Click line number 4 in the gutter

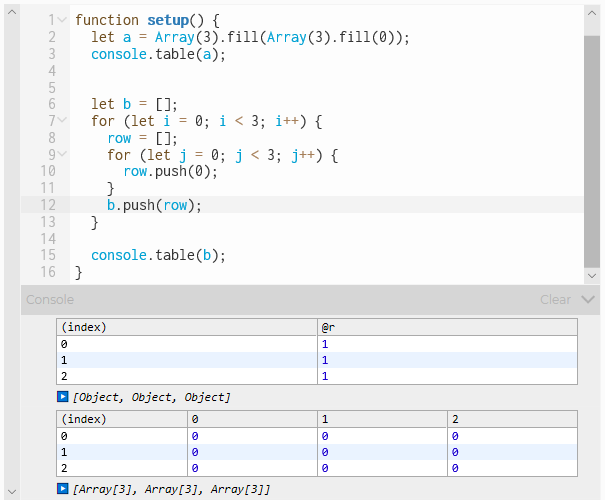pyautogui.click(x=52, y=71)
